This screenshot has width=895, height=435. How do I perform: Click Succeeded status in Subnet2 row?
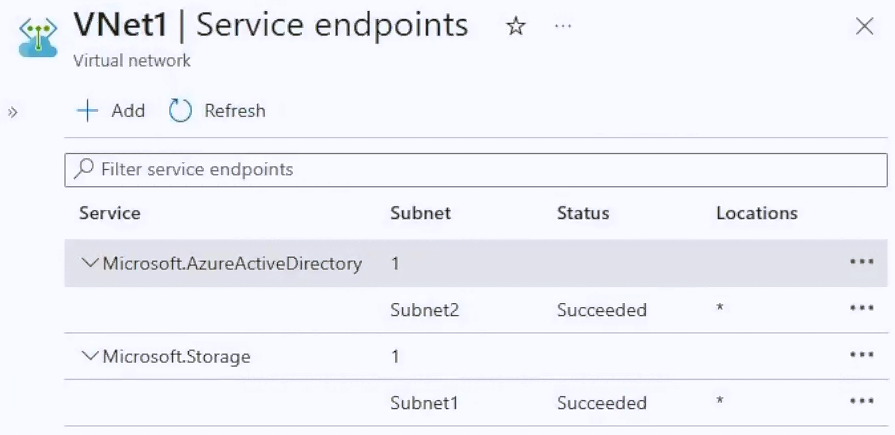(x=602, y=310)
